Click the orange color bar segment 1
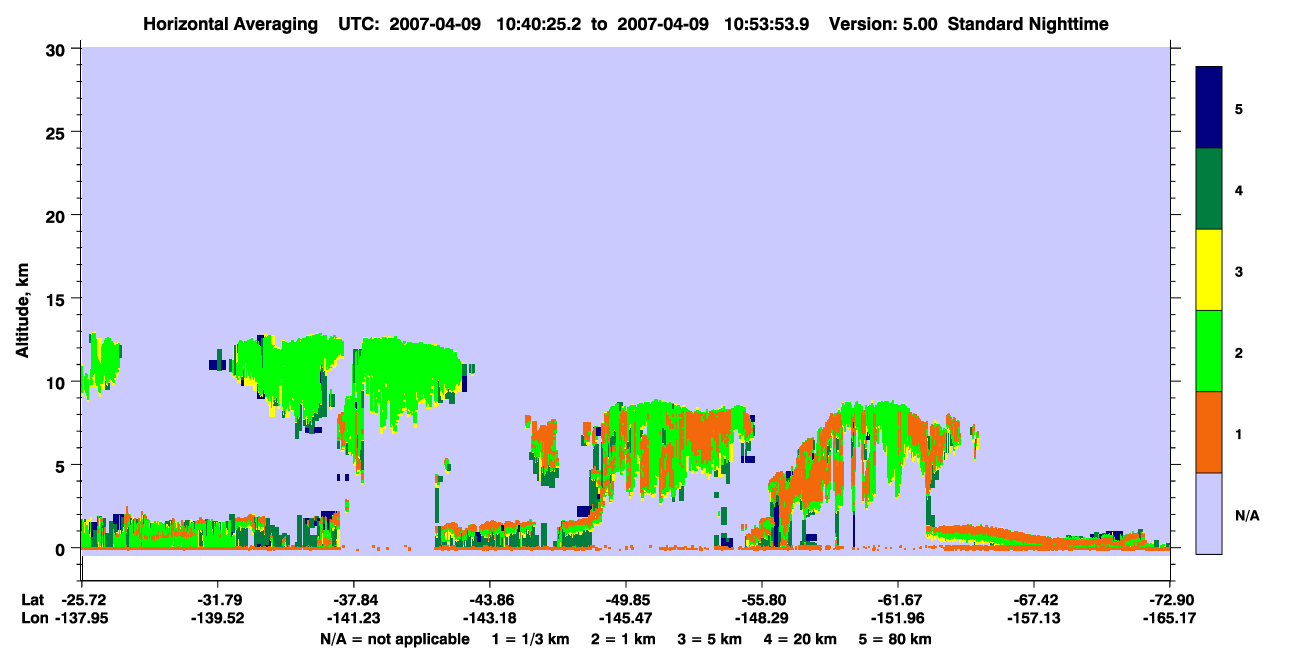Viewport: 1300px width, 667px height. pyautogui.click(x=1209, y=432)
